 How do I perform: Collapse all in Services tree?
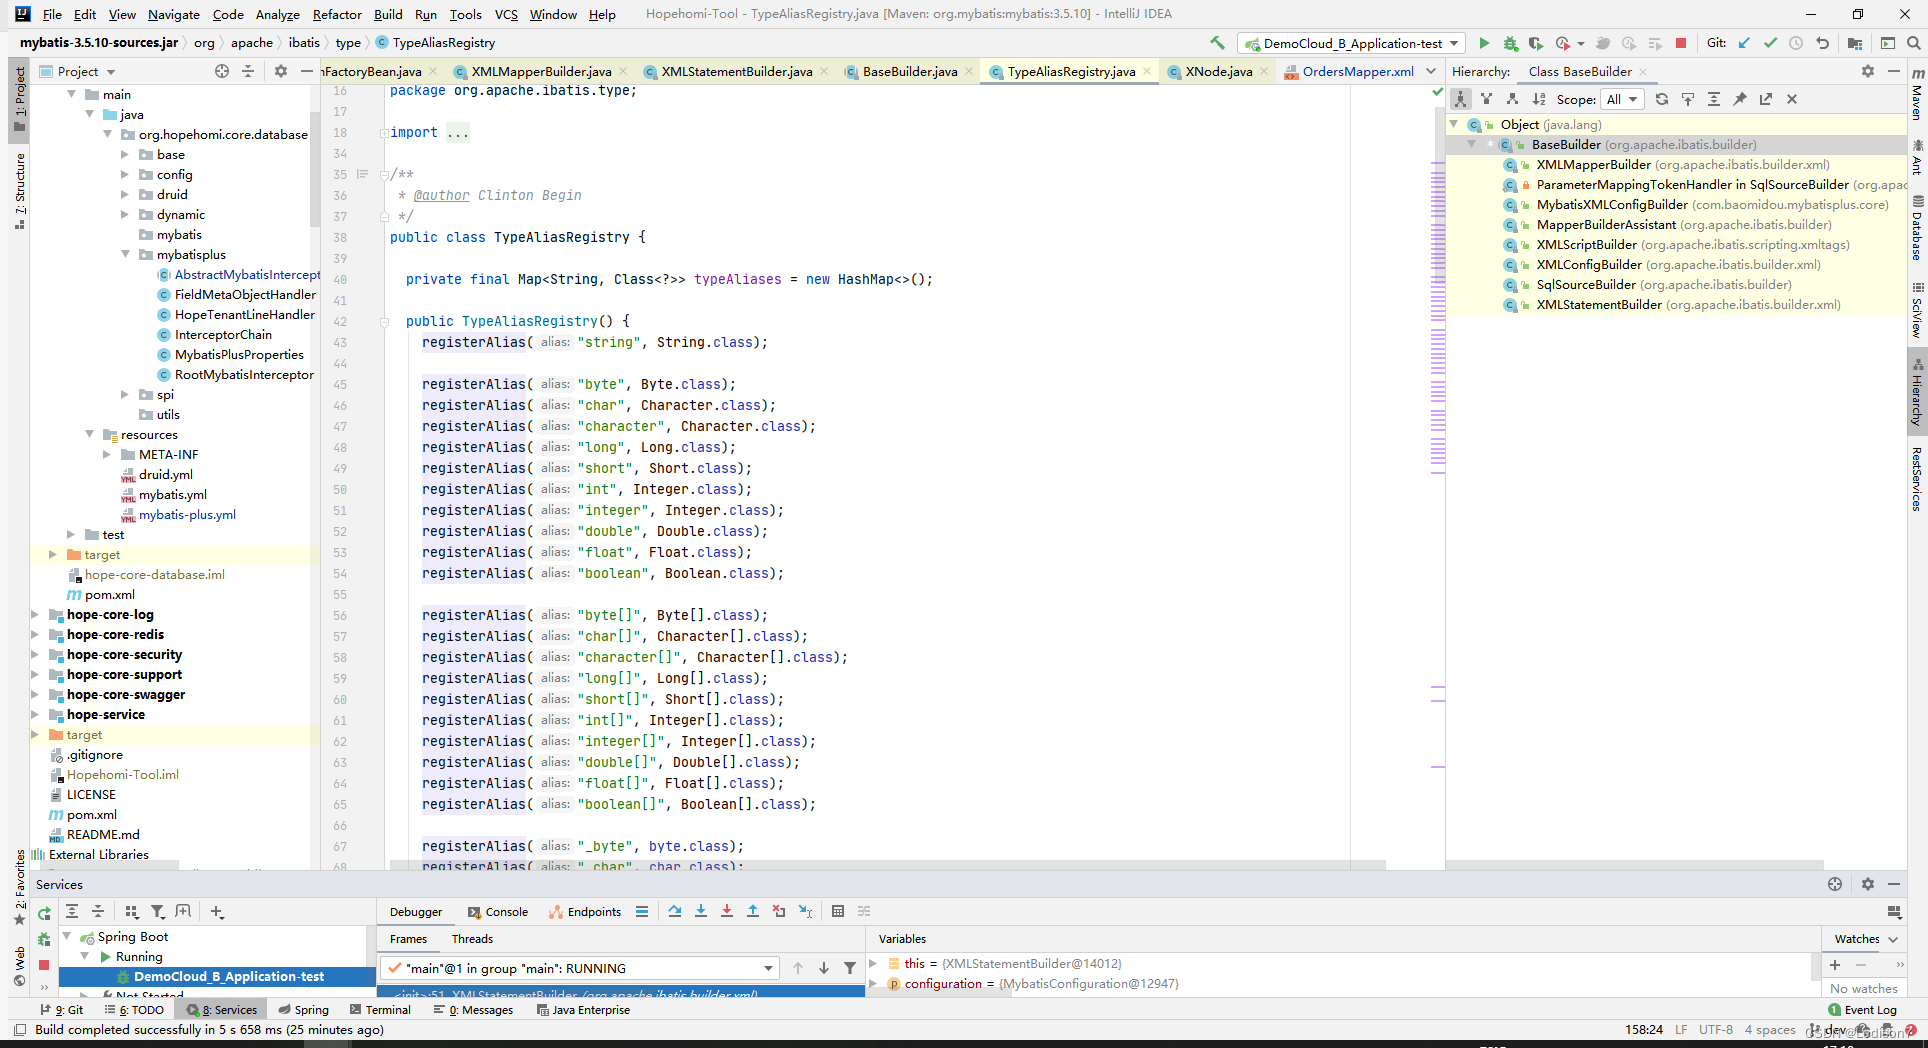coord(98,911)
